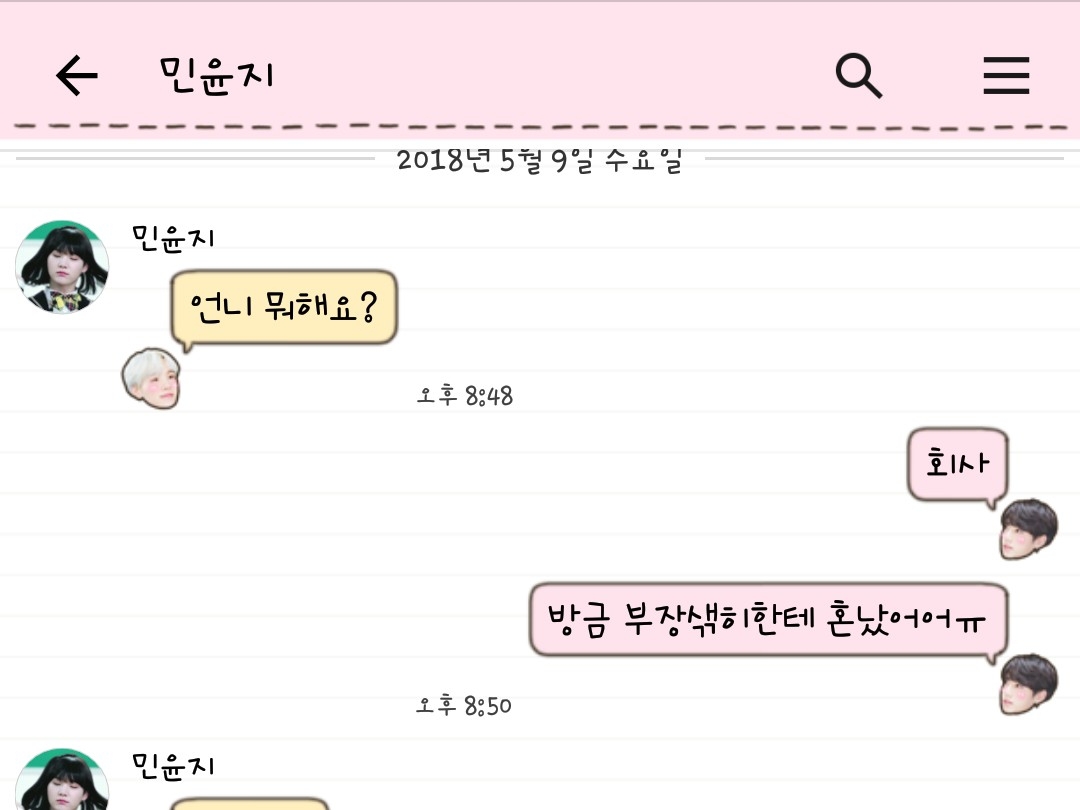Tap the face sticker under 회사 bubble
Viewport: 1080px width, 810px height.
(x=1028, y=529)
